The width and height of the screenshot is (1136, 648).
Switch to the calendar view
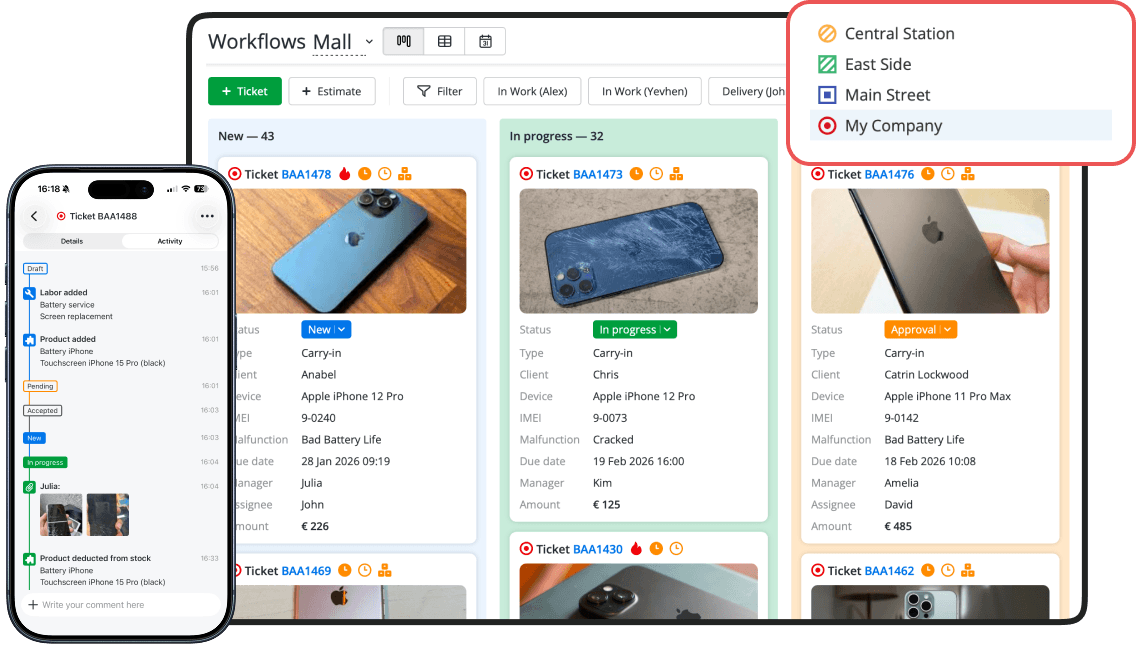tap(485, 41)
